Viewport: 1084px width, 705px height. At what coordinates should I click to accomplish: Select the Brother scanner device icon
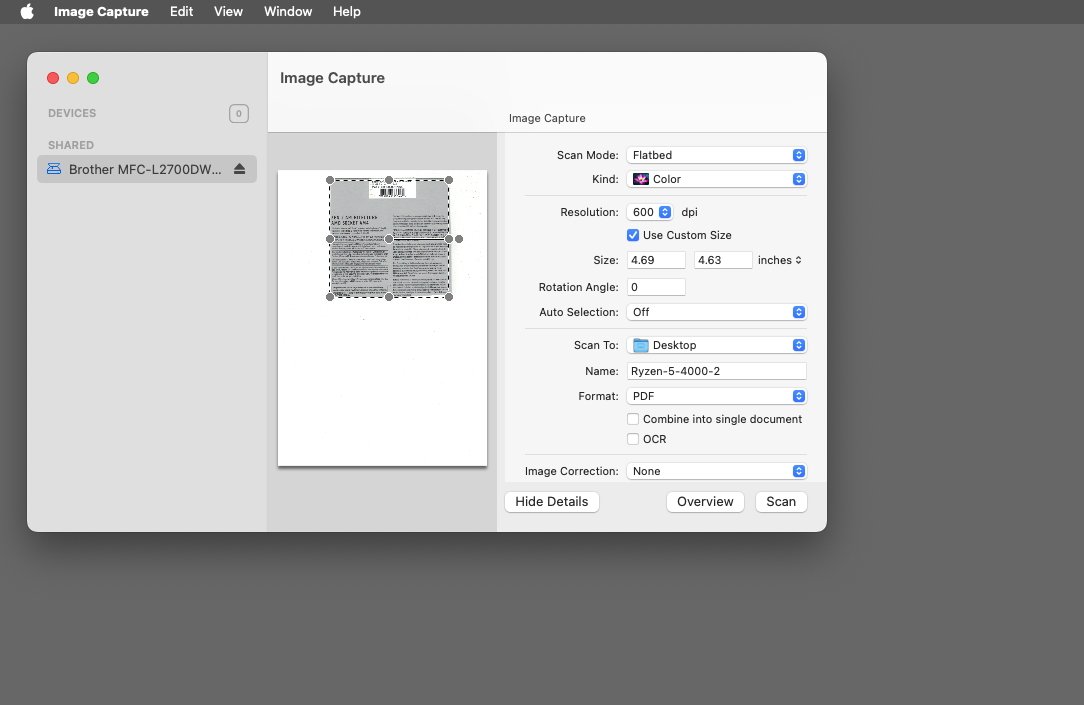coord(54,169)
